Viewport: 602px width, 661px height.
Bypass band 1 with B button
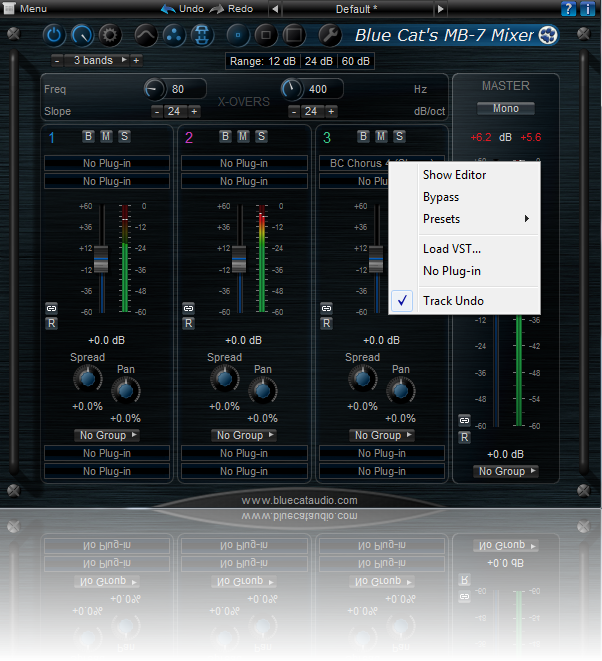[88, 137]
